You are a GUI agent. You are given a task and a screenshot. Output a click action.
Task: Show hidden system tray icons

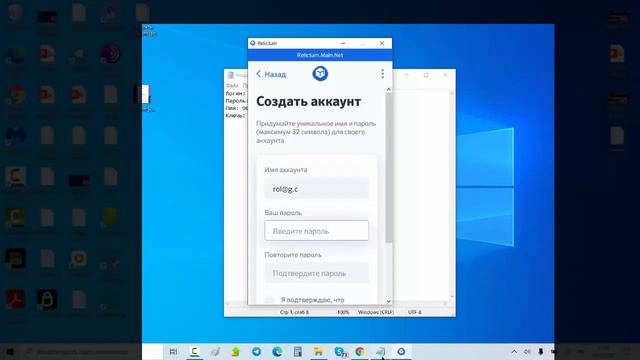coord(514,351)
